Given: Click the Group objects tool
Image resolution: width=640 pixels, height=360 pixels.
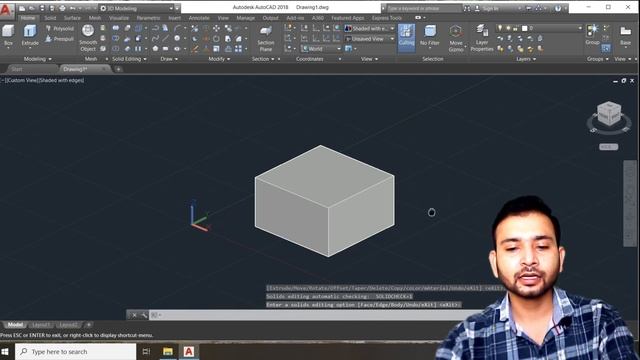Looking at the screenshot, I should point(592,35).
